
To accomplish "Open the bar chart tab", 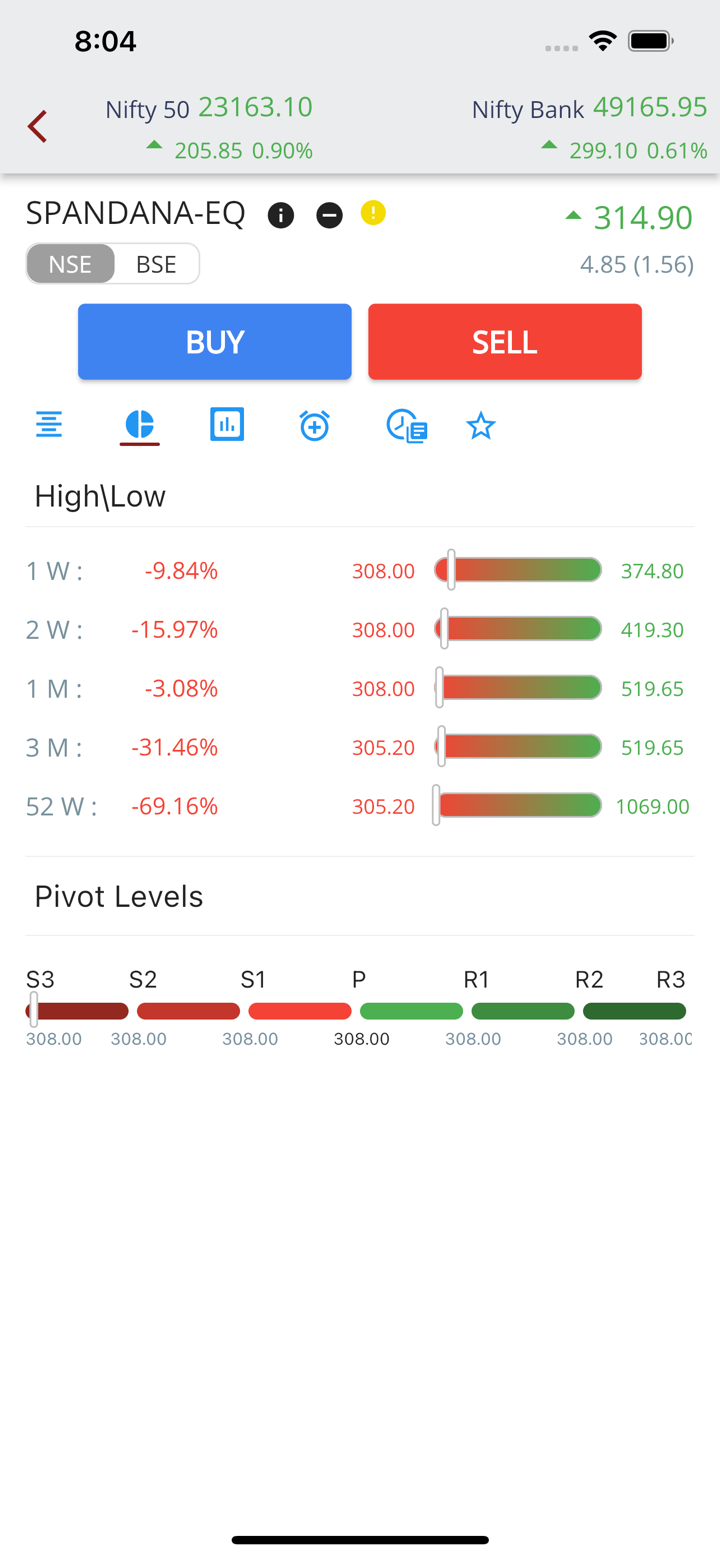I will (227, 425).
